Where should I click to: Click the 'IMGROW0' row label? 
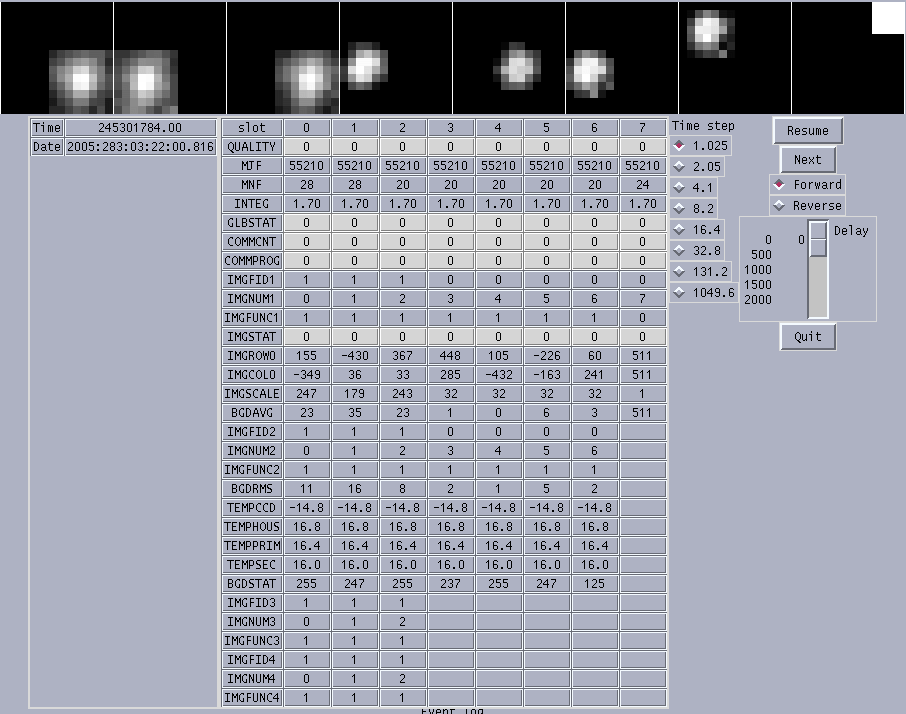(252, 356)
